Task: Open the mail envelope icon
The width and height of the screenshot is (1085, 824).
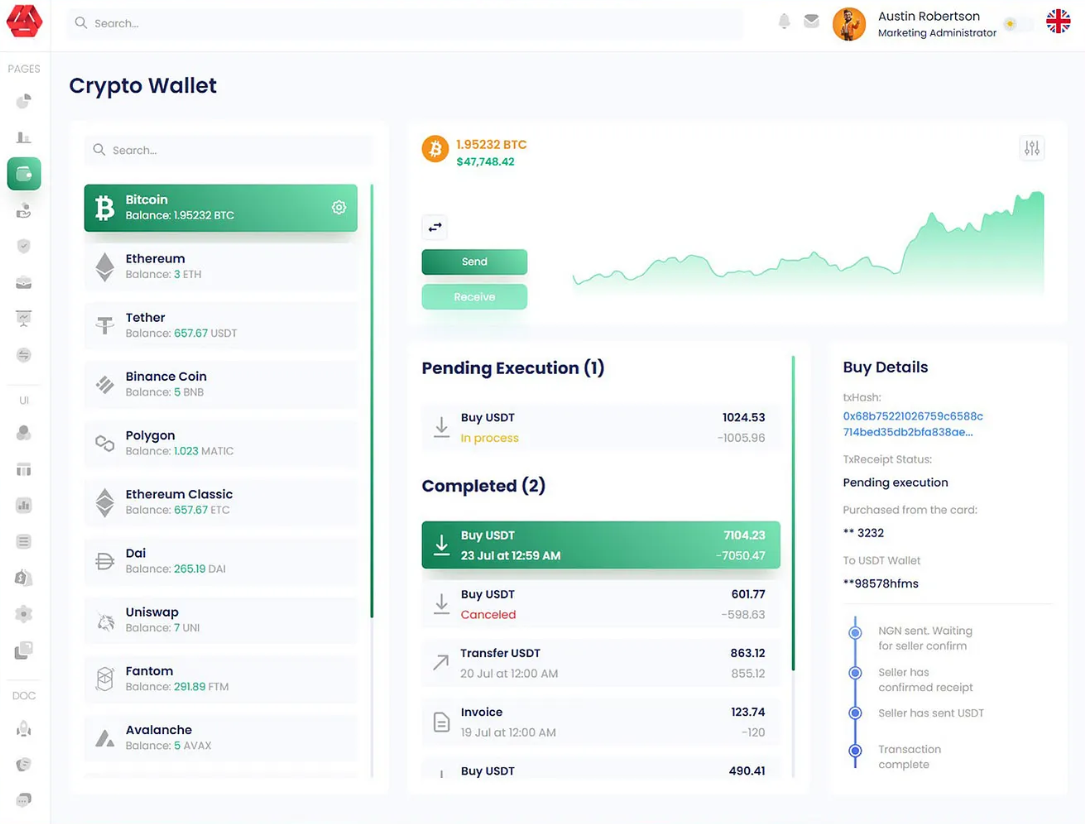Action: (812, 21)
